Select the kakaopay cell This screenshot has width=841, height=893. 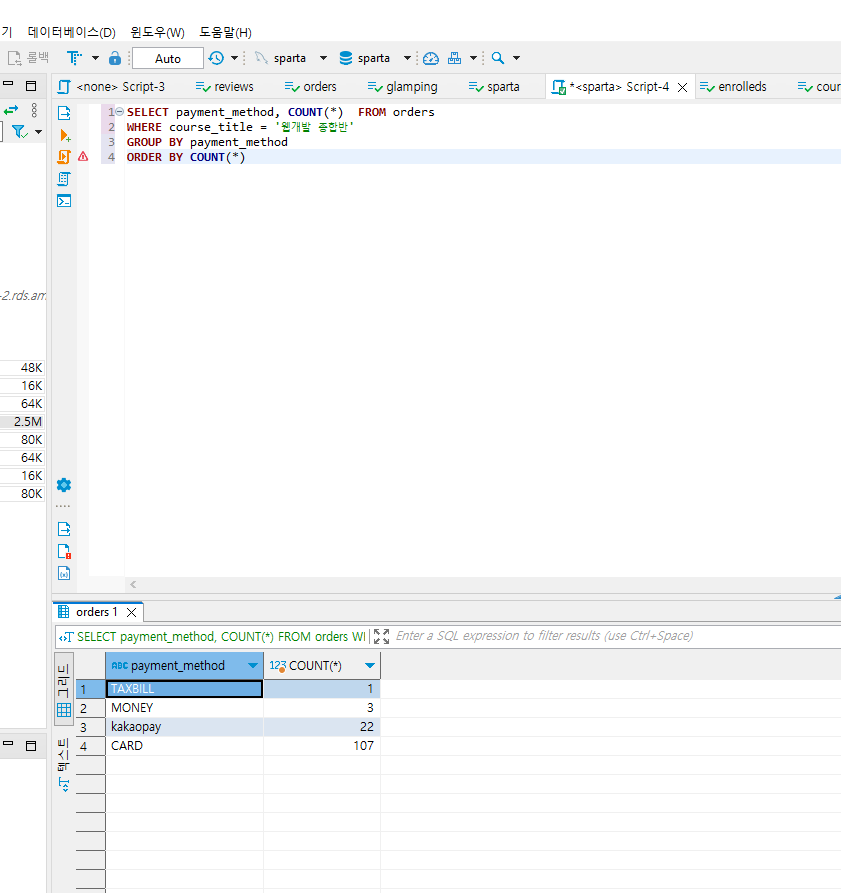(184, 727)
